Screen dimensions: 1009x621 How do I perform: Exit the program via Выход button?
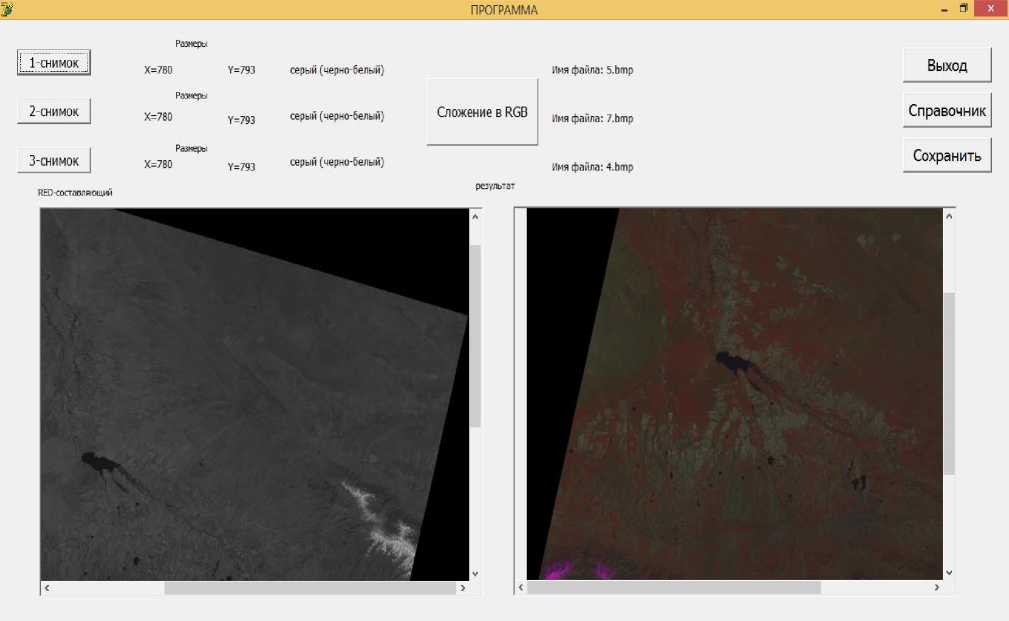pyautogui.click(x=946, y=65)
